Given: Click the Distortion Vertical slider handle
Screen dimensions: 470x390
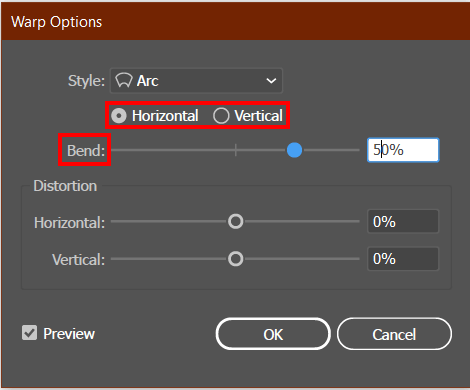Looking at the screenshot, I should [x=236, y=259].
